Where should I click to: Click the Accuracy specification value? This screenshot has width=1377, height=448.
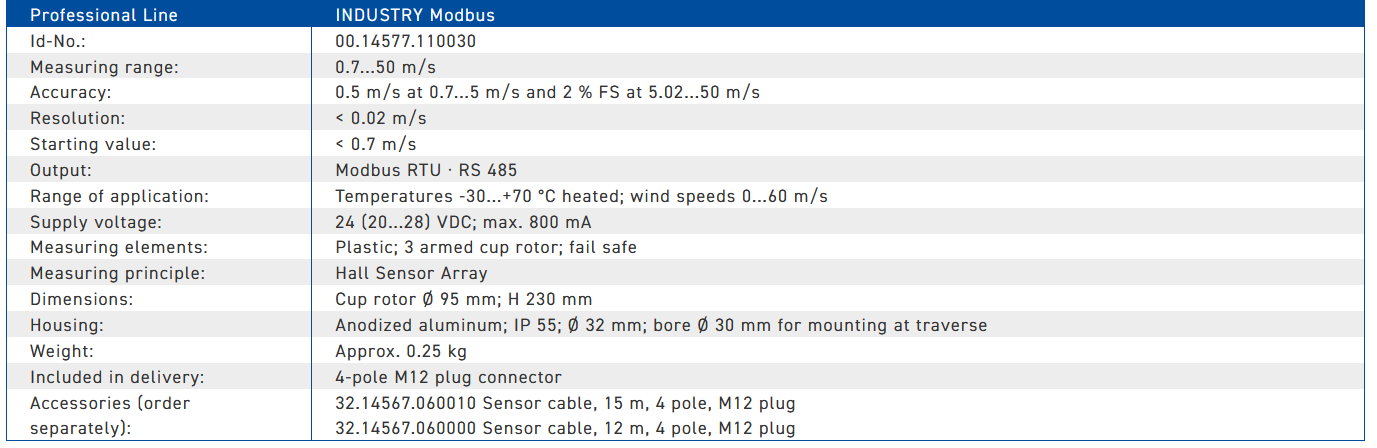click(x=548, y=93)
